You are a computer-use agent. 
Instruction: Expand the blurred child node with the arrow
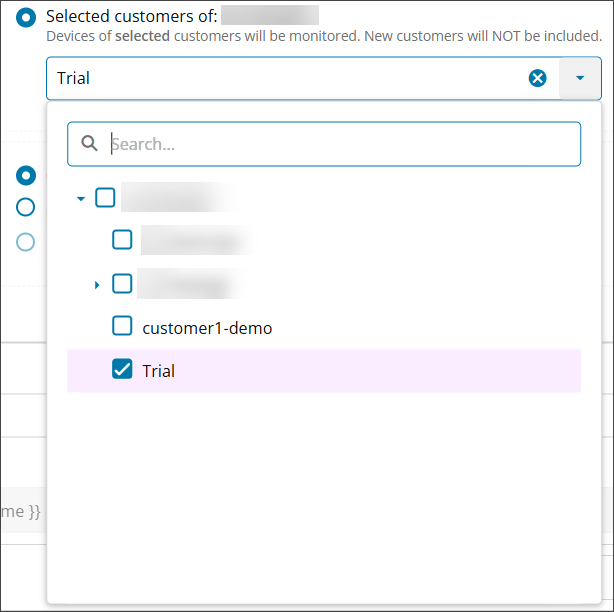click(x=97, y=285)
